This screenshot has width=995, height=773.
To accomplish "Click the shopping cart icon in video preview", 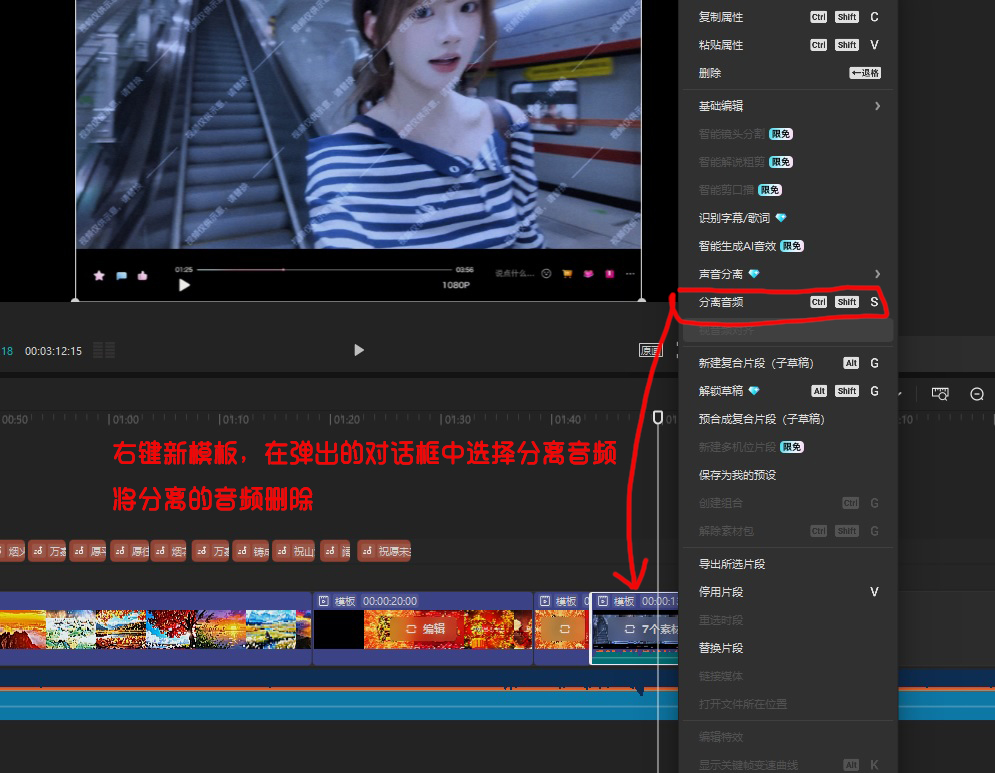I will 567,273.
